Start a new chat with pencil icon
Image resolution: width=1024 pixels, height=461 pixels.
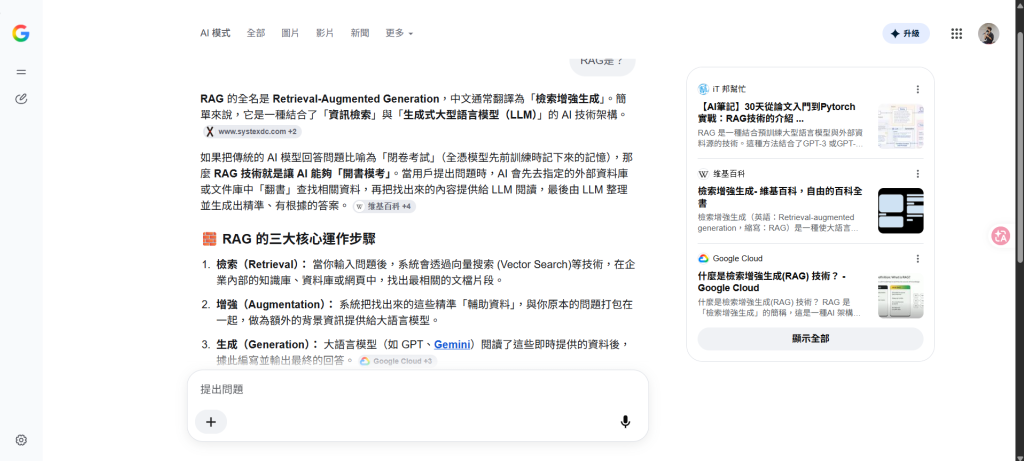coord(21,99)
